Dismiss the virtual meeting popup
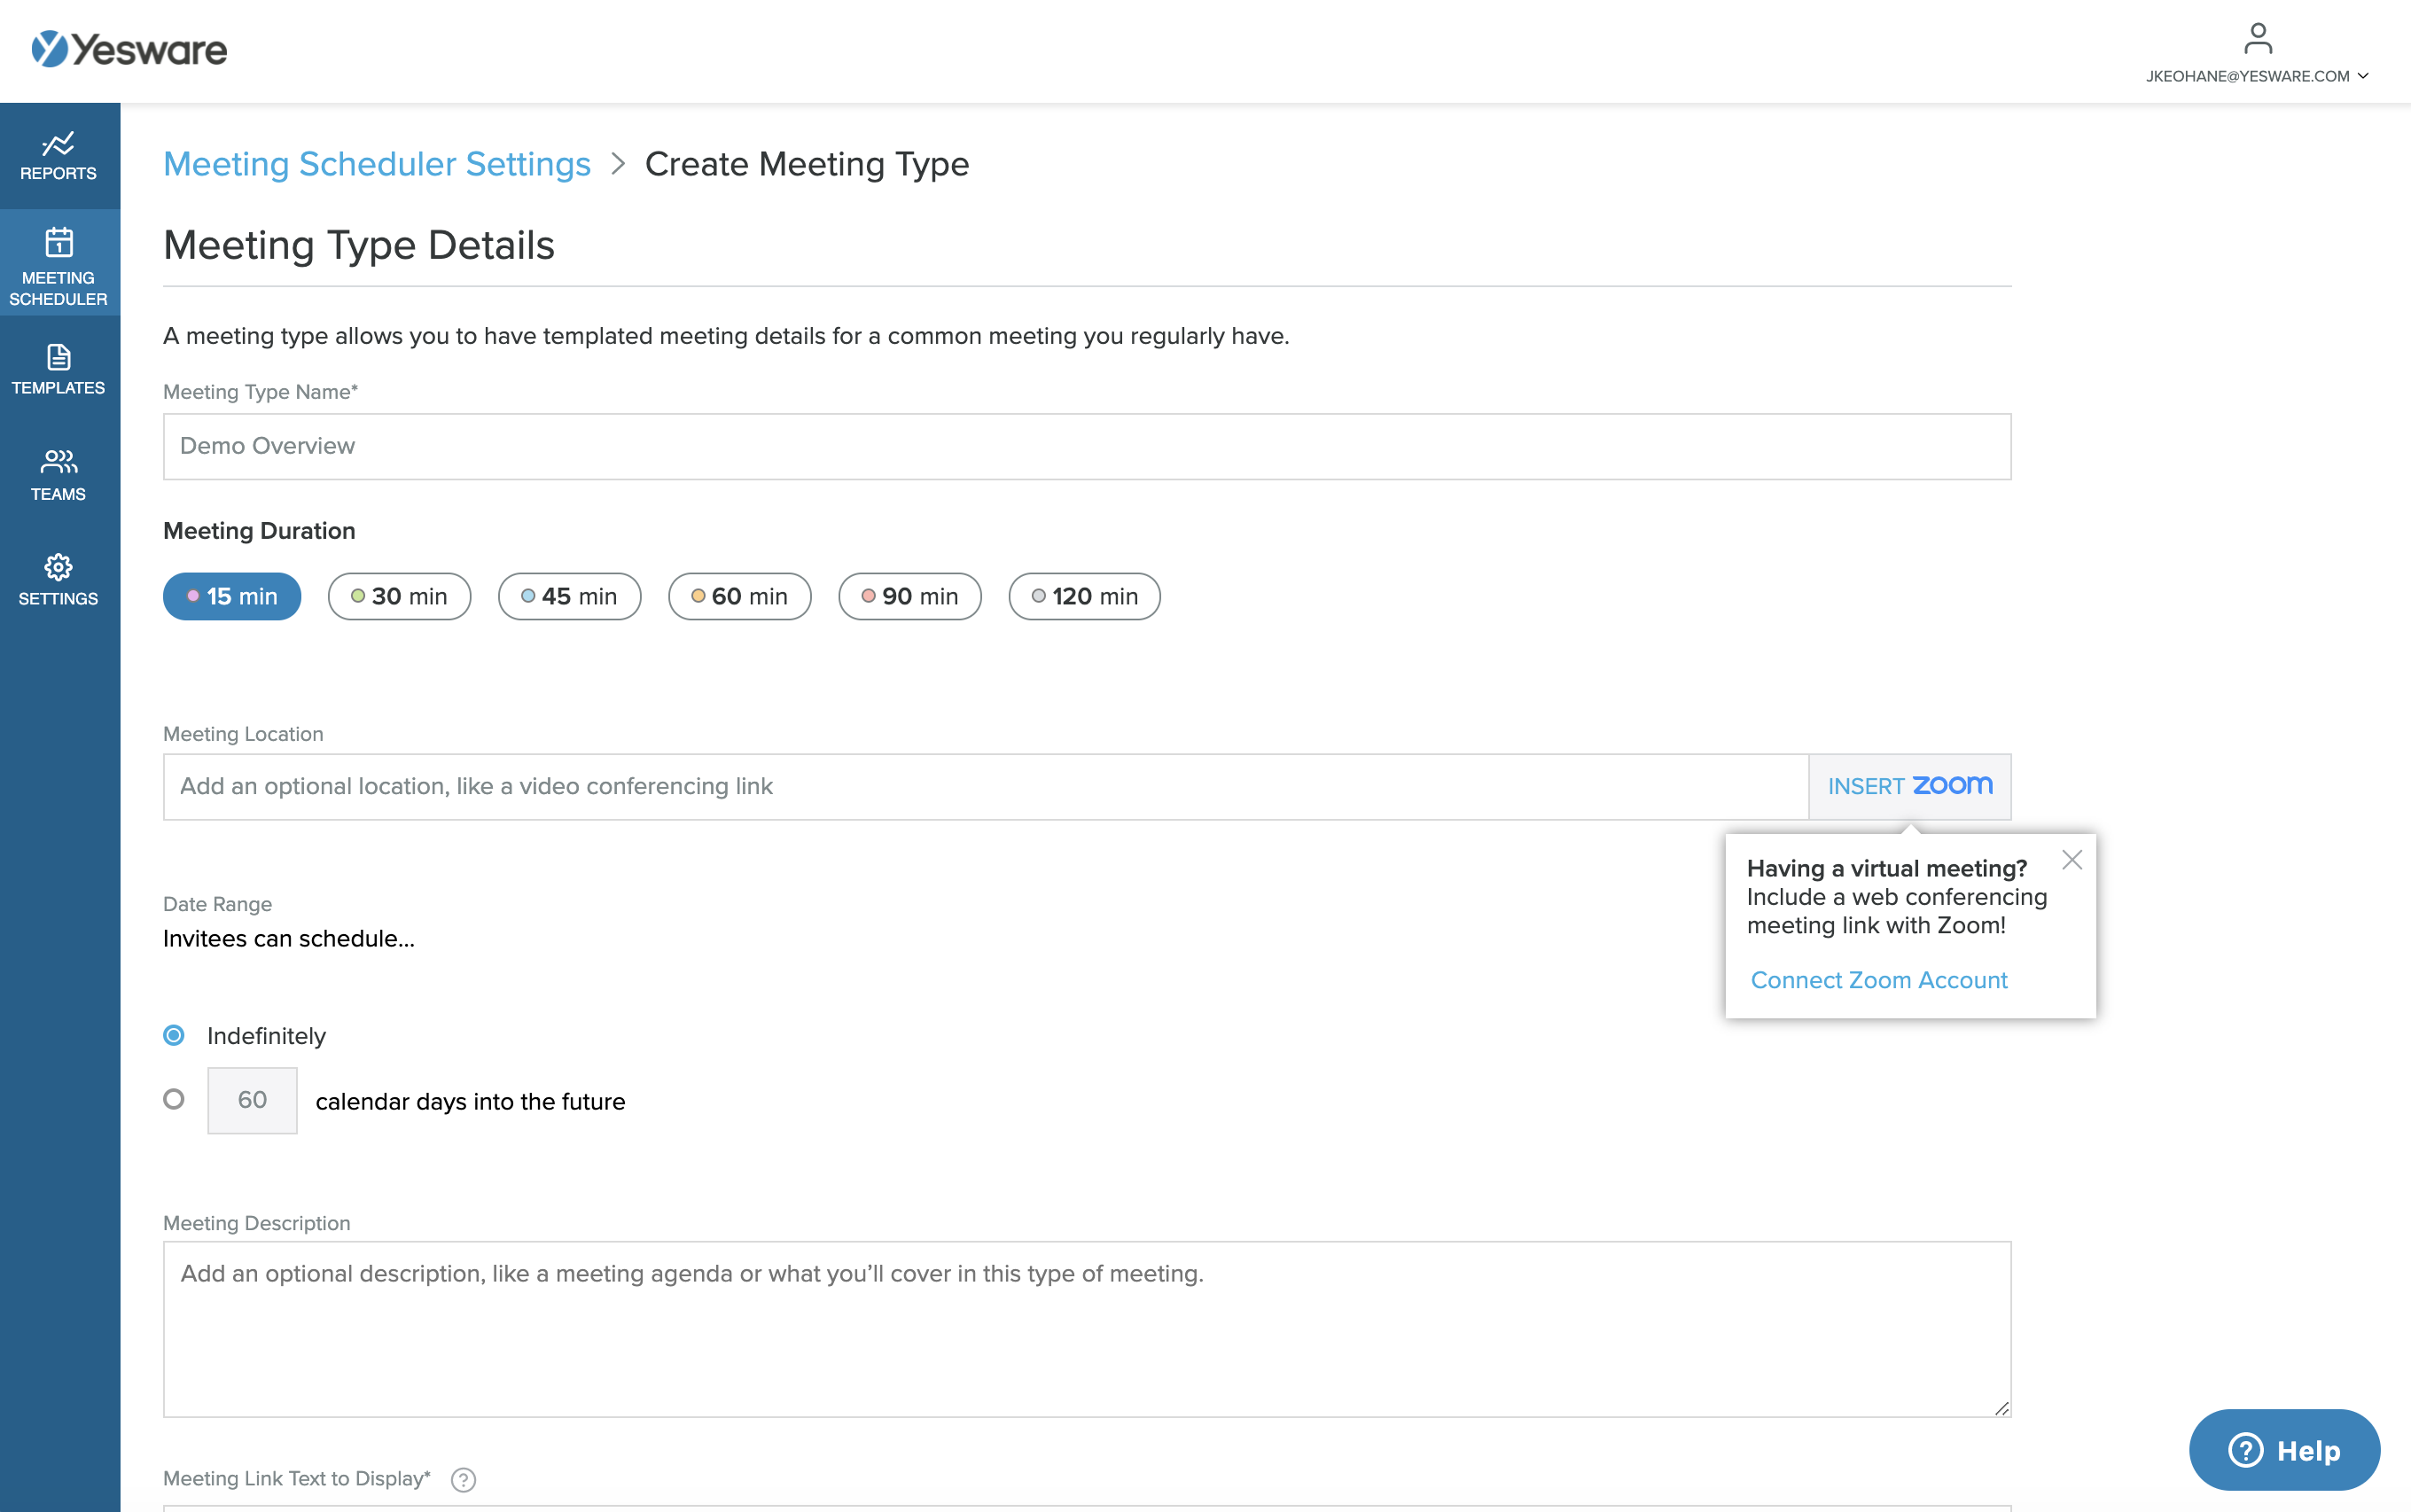 (x=2072, y=859)
